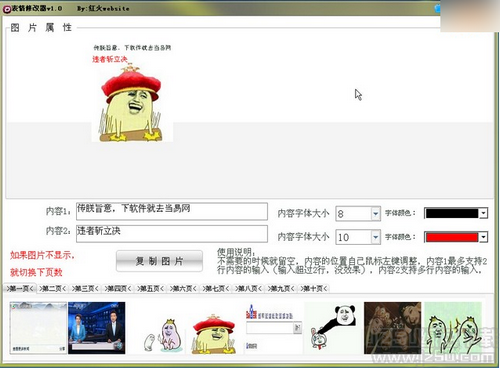Image resolution: width=500 pixels, height=368 pixels.
Task: Click the red font color swatch
Action: point(452,237)
